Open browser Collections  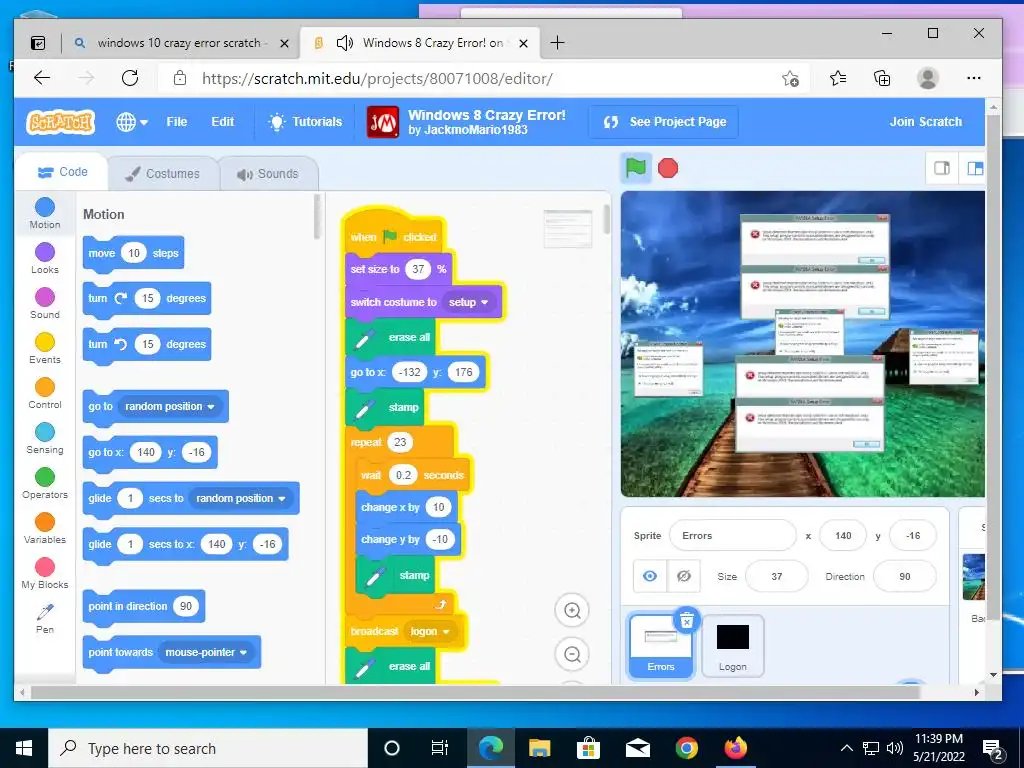882,79
